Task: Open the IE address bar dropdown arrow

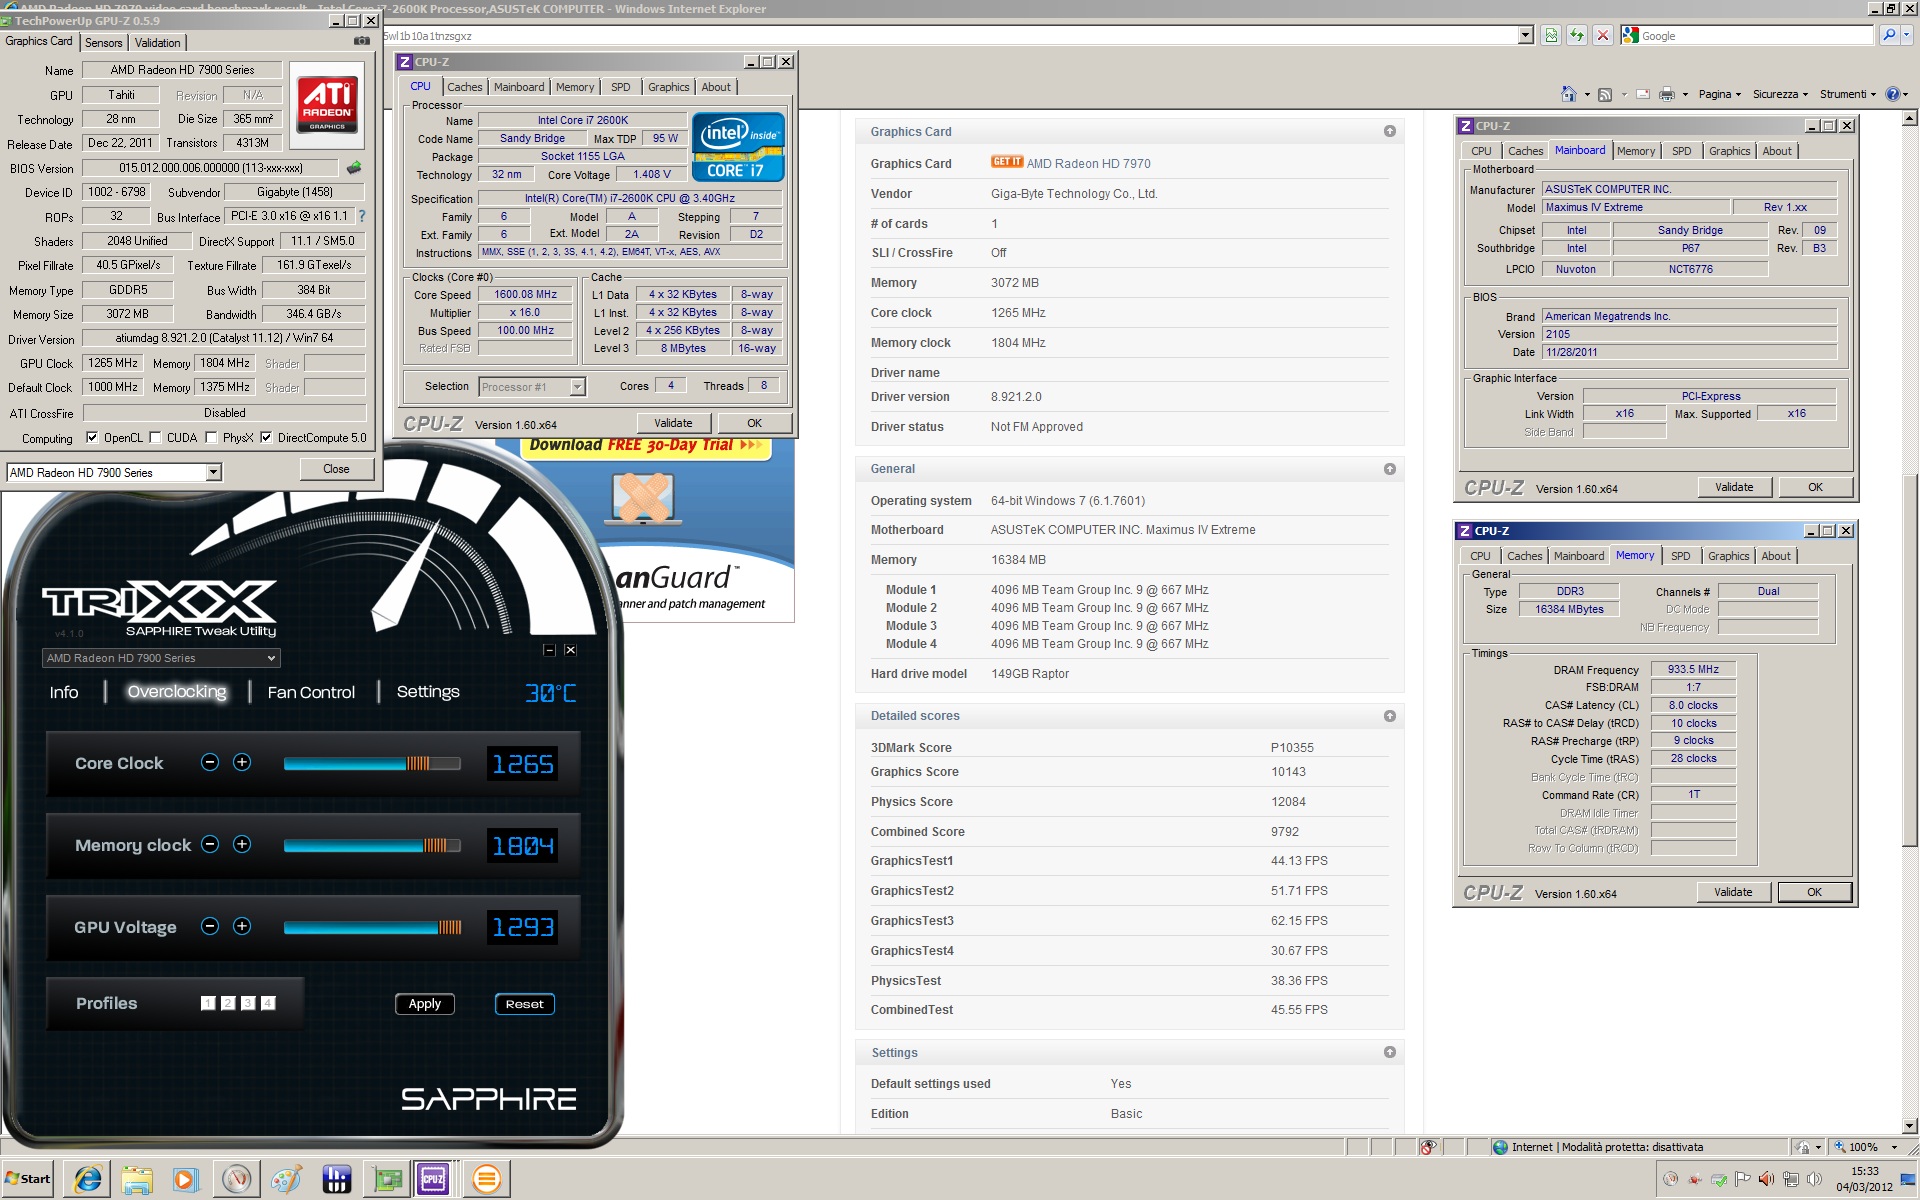Action: point(1525,35)
